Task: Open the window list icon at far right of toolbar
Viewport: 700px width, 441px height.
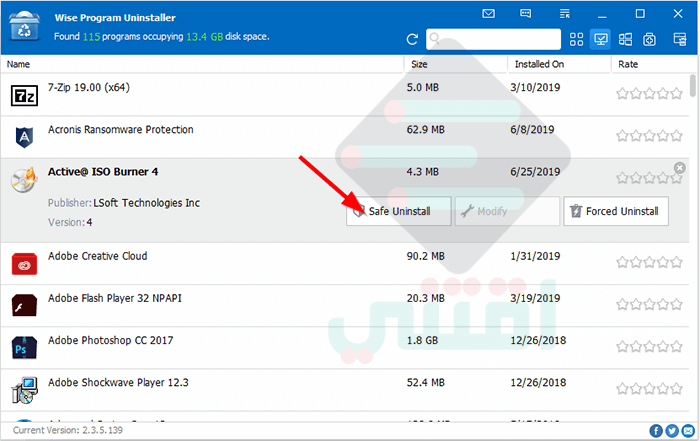Action: [679, 39]
